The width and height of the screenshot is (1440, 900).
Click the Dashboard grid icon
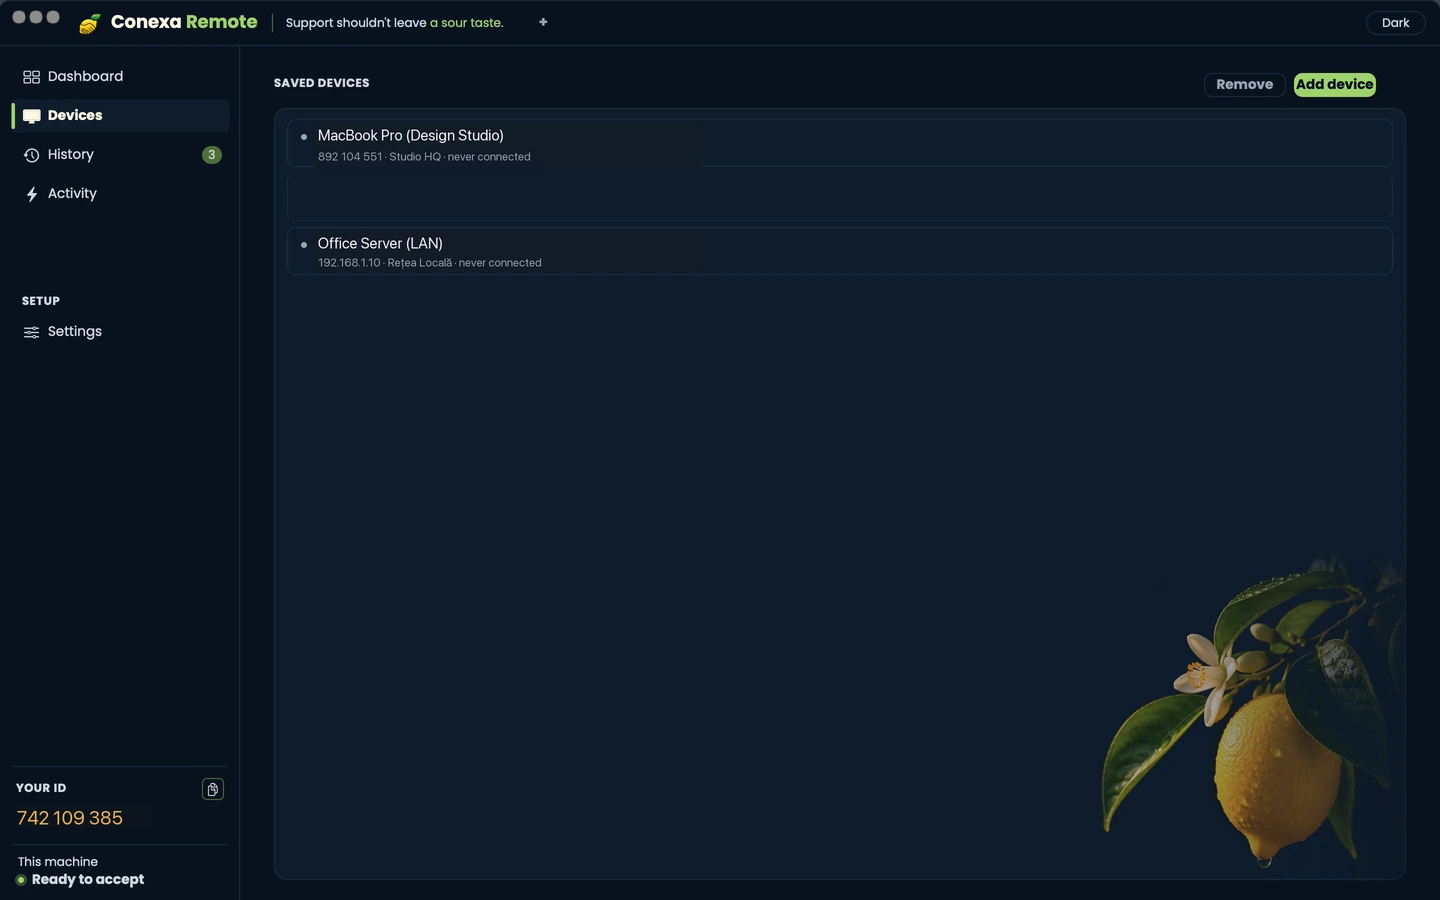click(x=31, y=77)
